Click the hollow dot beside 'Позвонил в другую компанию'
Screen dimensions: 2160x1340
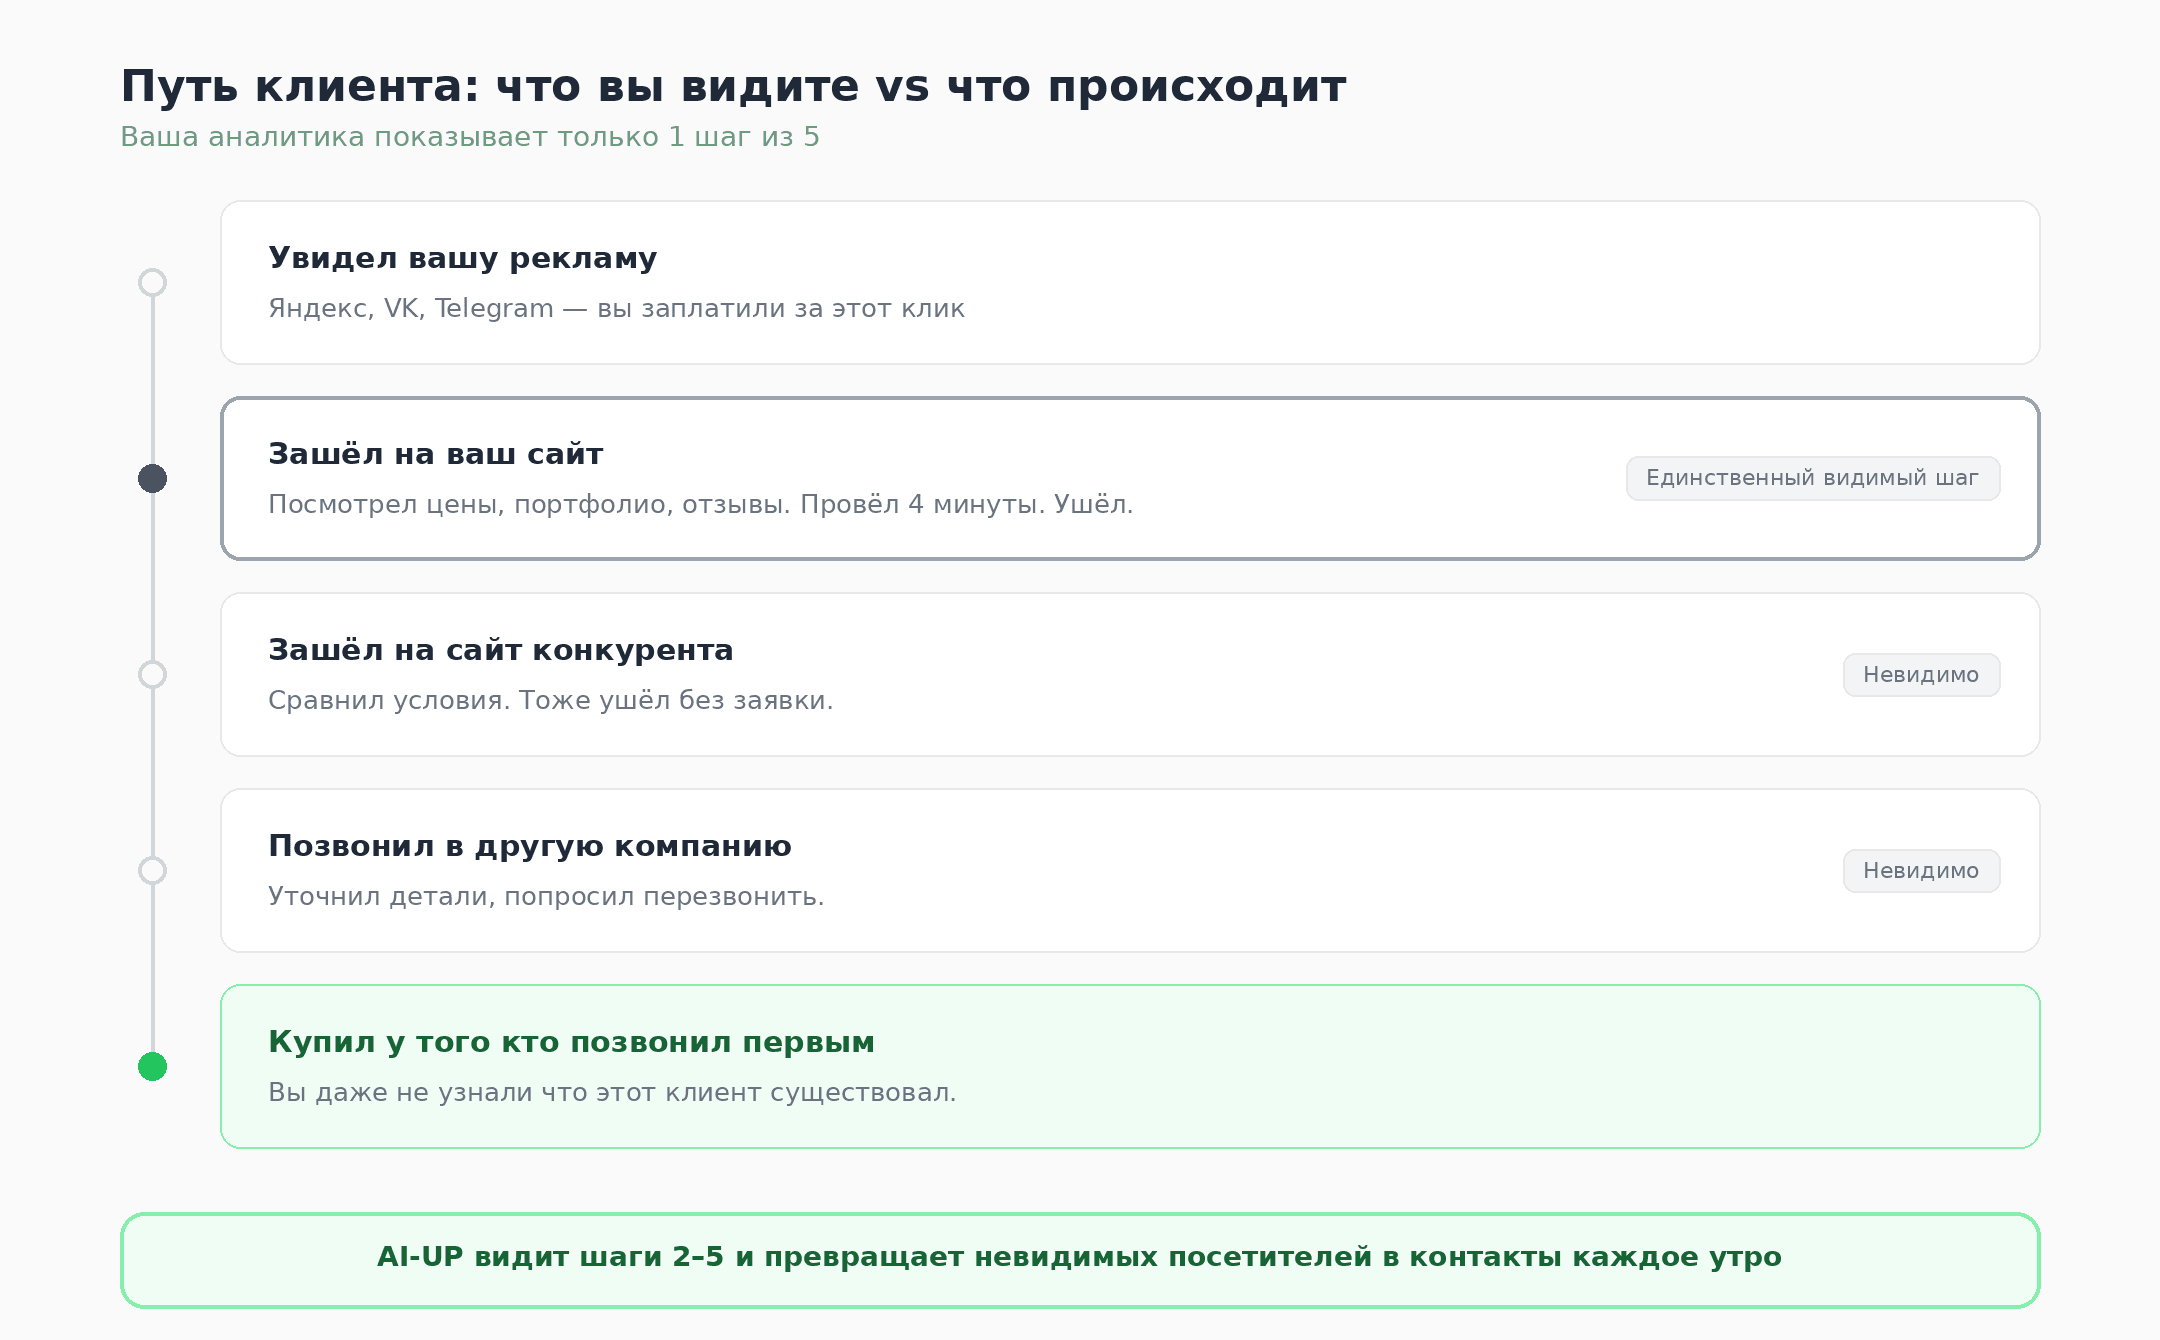tap(153, 870)
